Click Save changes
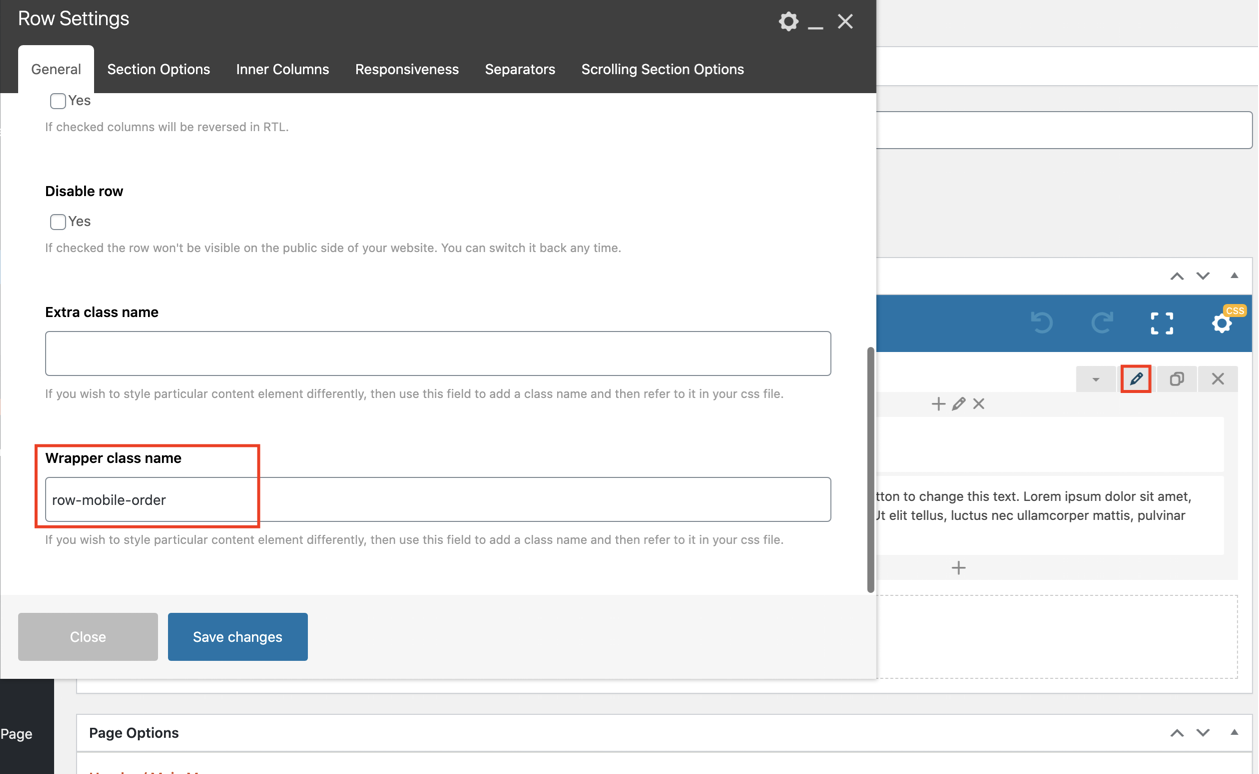The height and width of the screenshot is (774, 1259). pos(238,637)
